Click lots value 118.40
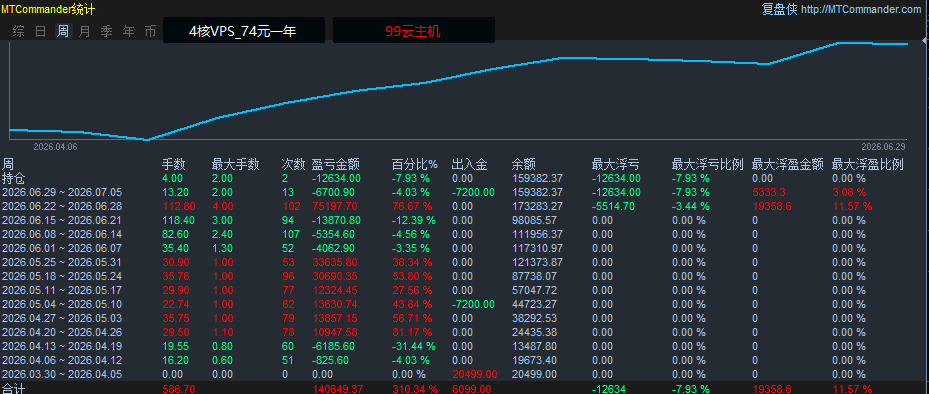This screenshot has height=394, width=929. point(178,220)
